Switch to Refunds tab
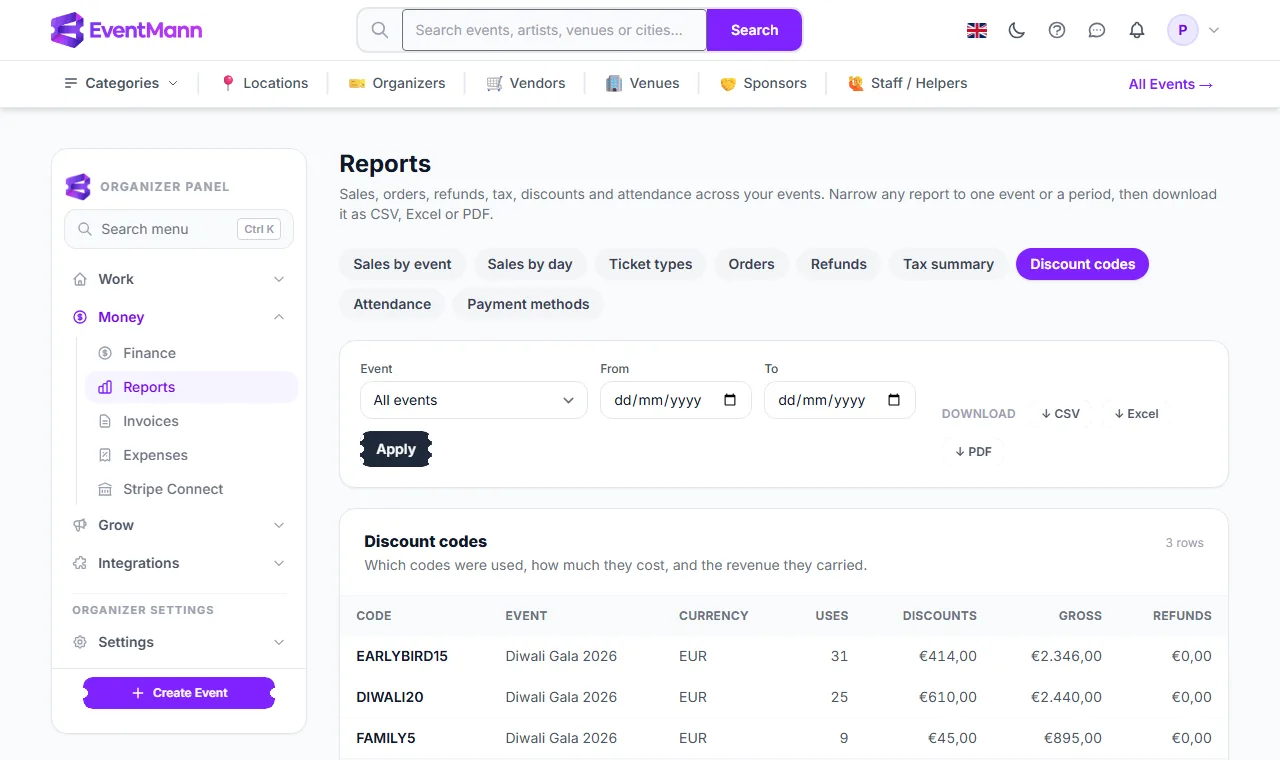This screenshot has height=760, width=1280. [x=839, y=264]
